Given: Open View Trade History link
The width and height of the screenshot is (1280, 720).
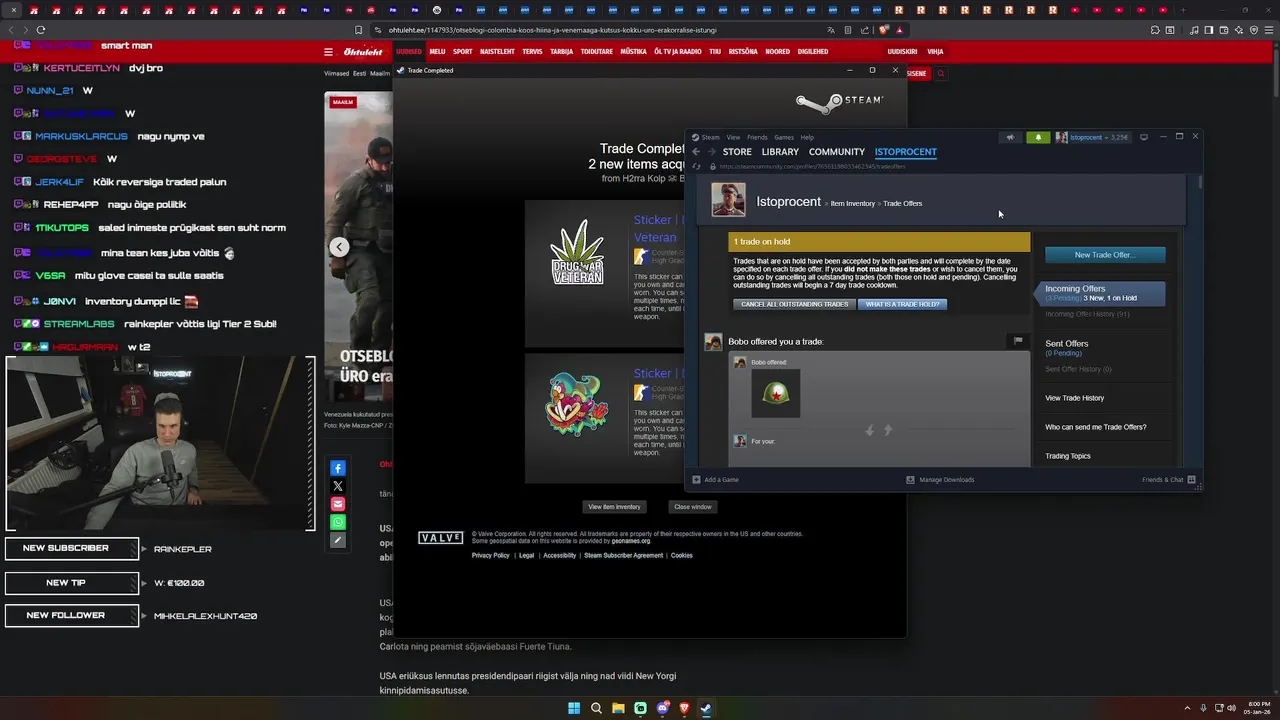Looking at the screenshot, I should point(1074,398).
